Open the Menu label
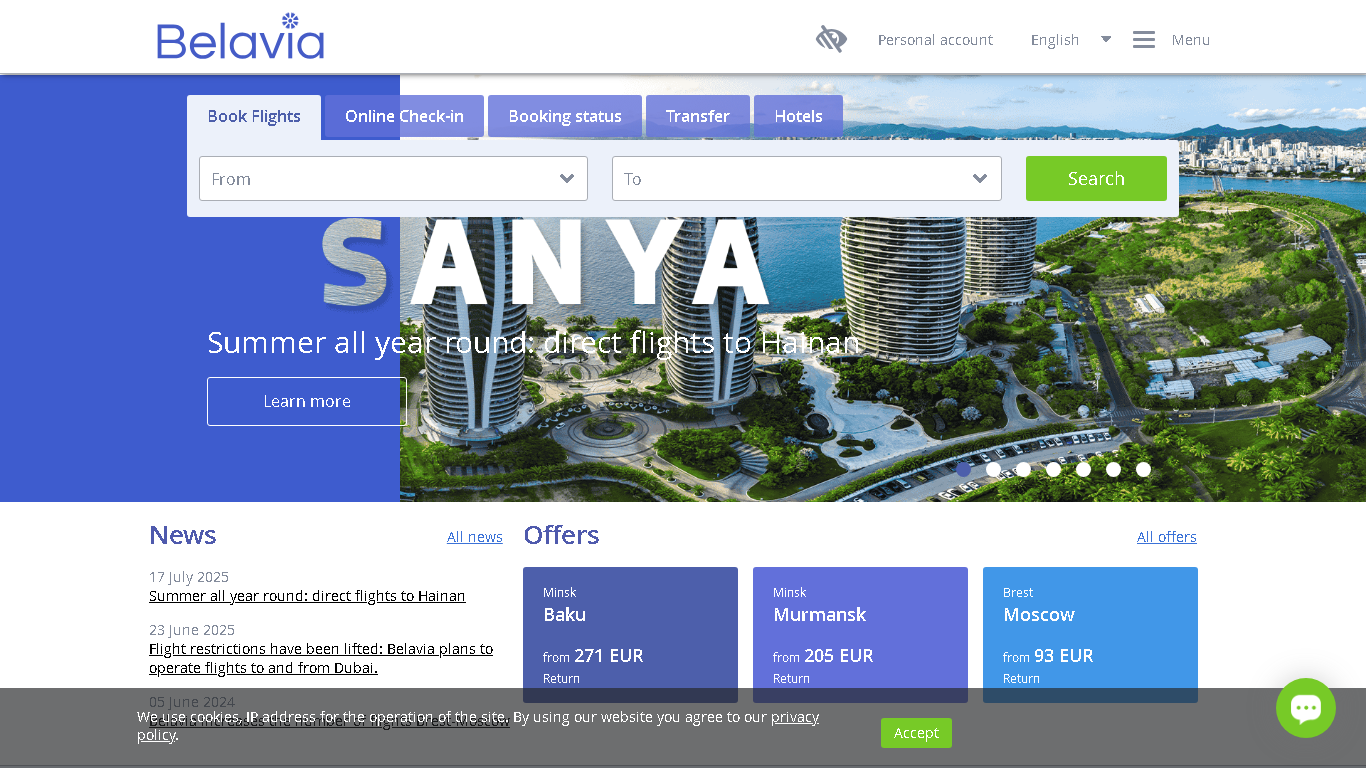Screen dimensions: 1366x768 tap(1191, 40)
